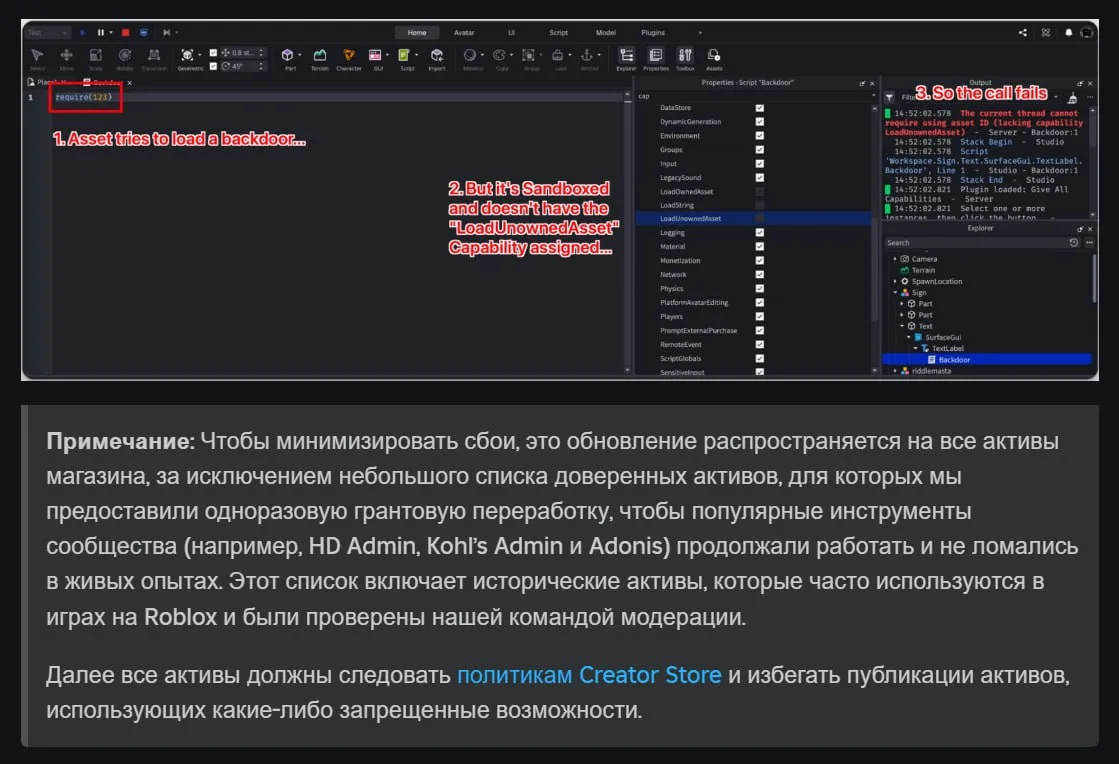Click the Import 3D icon

437,56
